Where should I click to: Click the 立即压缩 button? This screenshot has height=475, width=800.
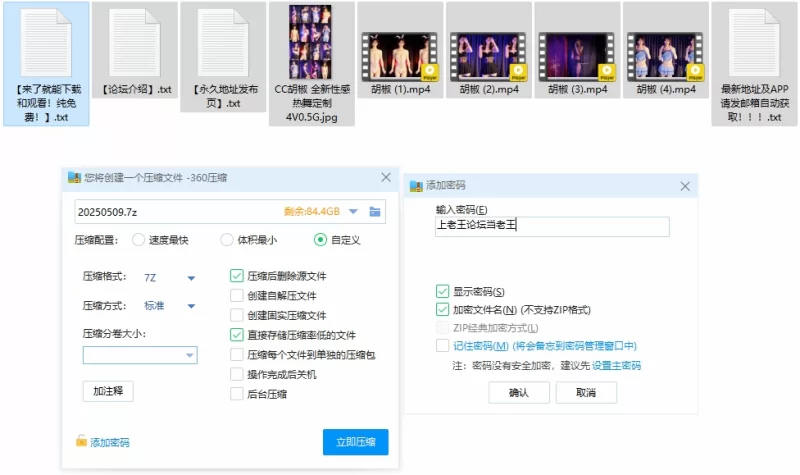point(356,442)
